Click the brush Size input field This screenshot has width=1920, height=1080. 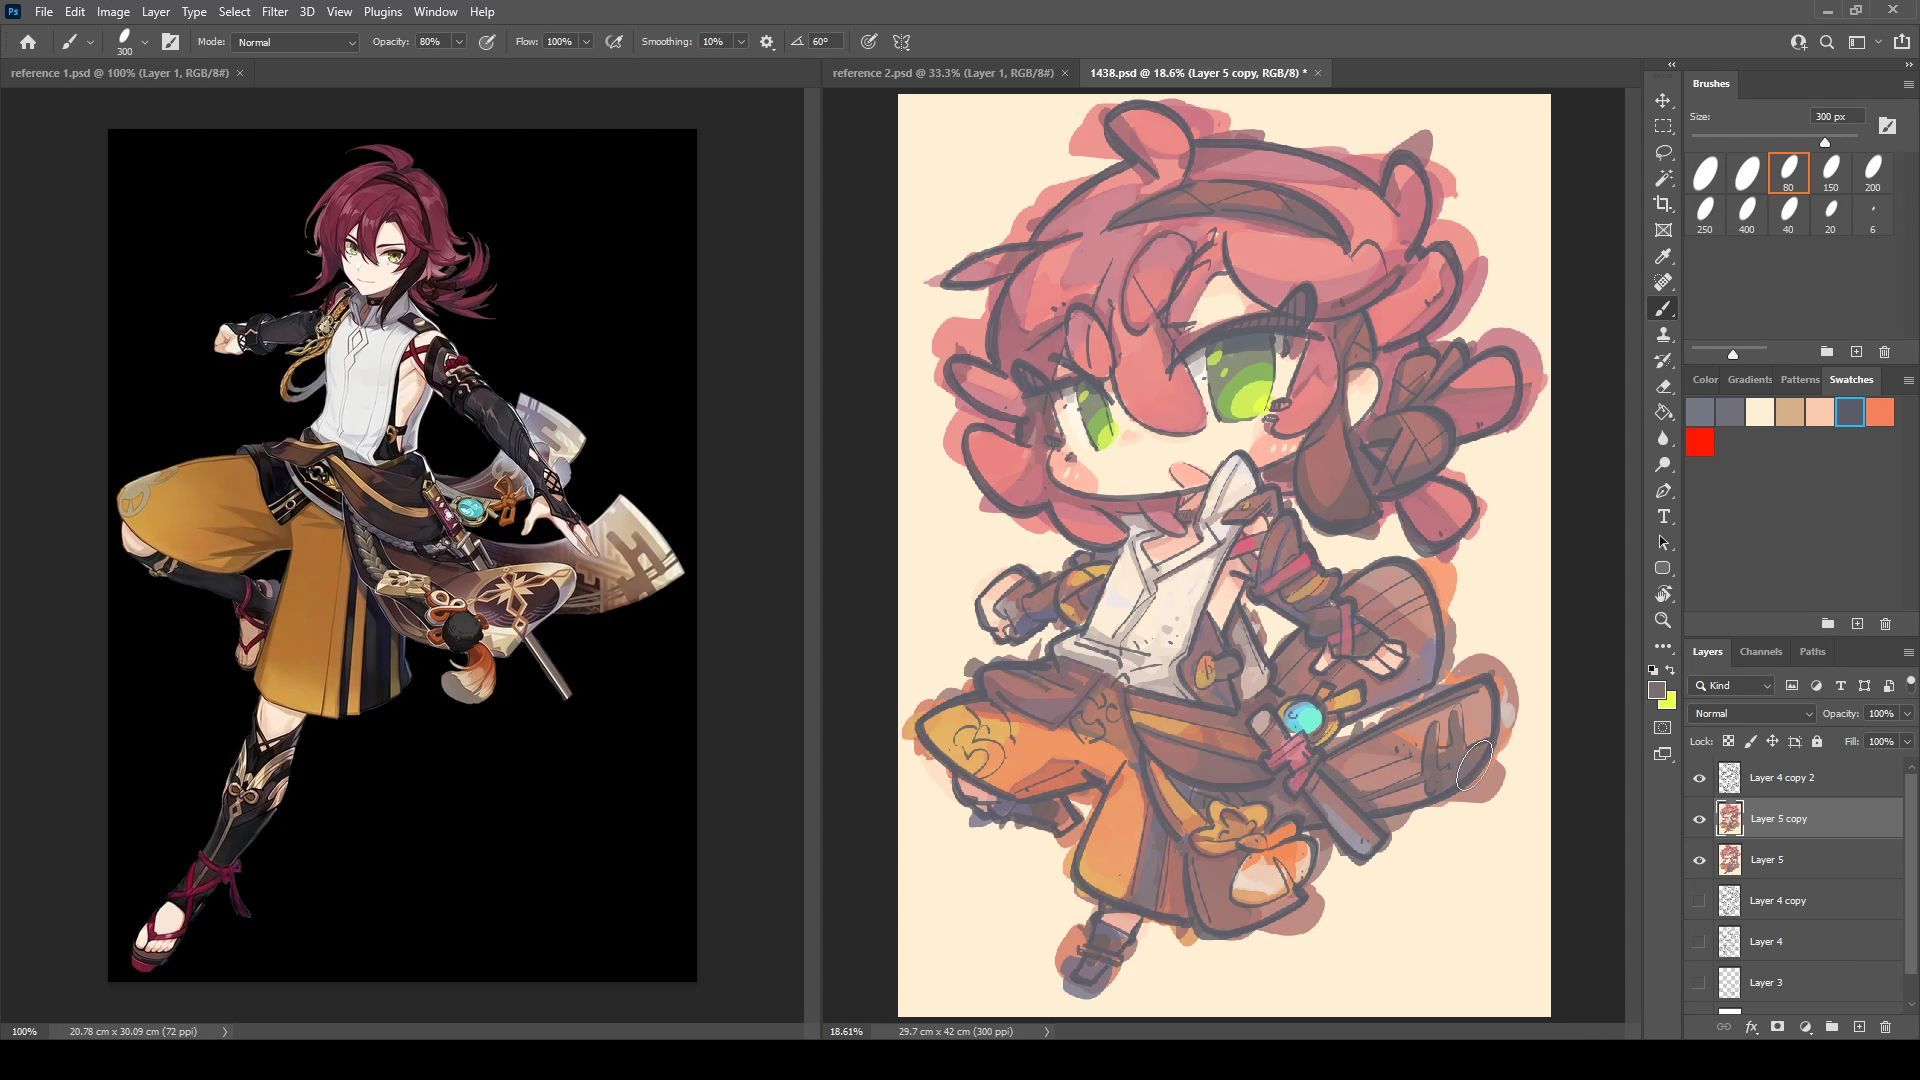(1835, 116)
